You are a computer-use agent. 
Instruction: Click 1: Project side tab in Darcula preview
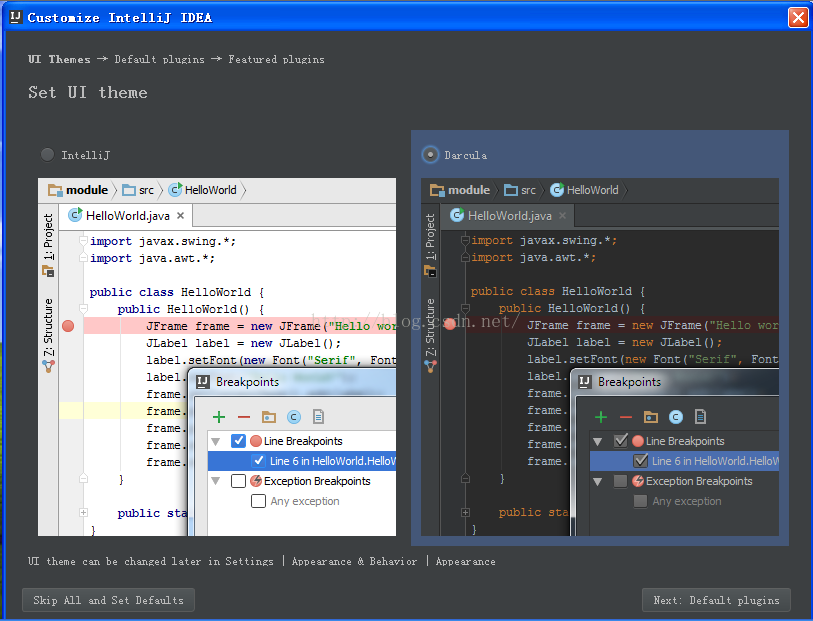click(x=430, y=236)
